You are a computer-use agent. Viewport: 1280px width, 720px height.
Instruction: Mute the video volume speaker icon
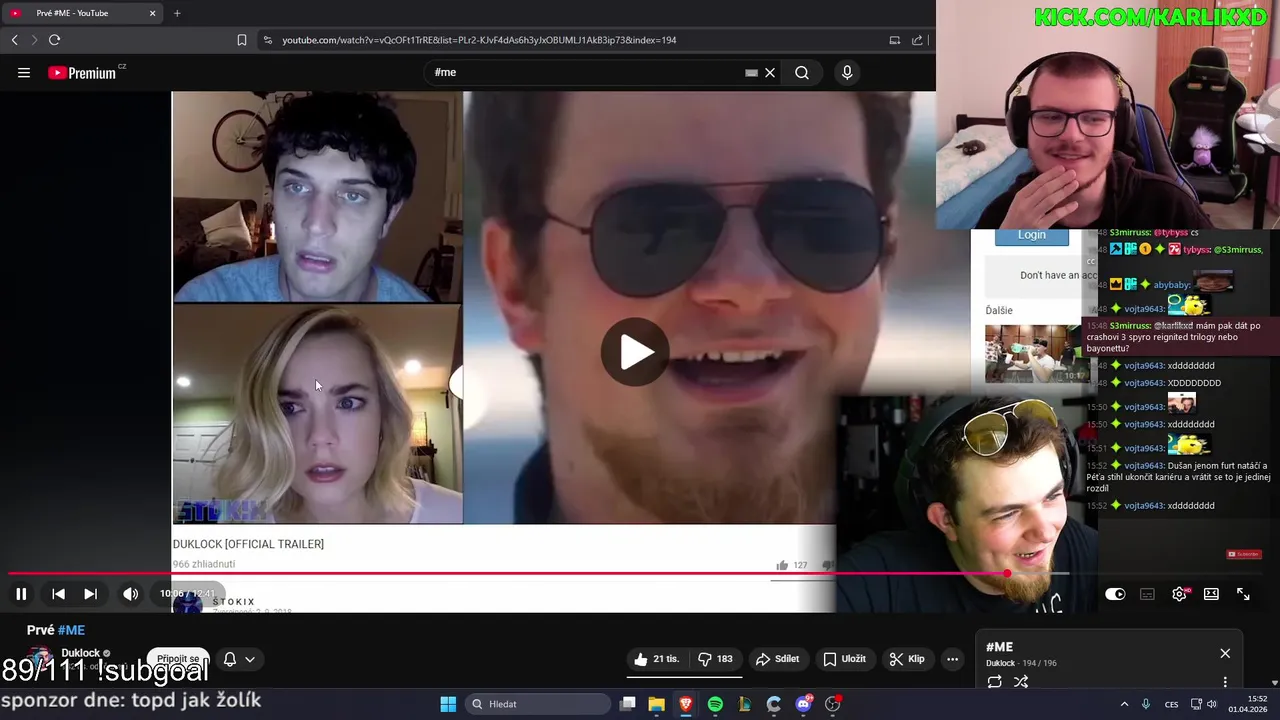[x=130, y=594]
